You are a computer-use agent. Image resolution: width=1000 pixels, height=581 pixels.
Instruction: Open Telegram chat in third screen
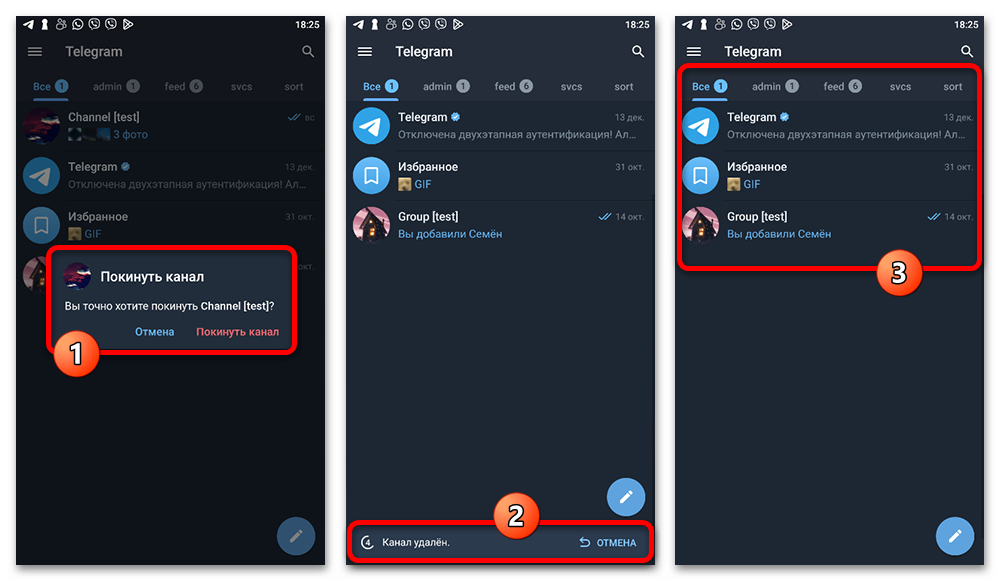click(829, 126)
